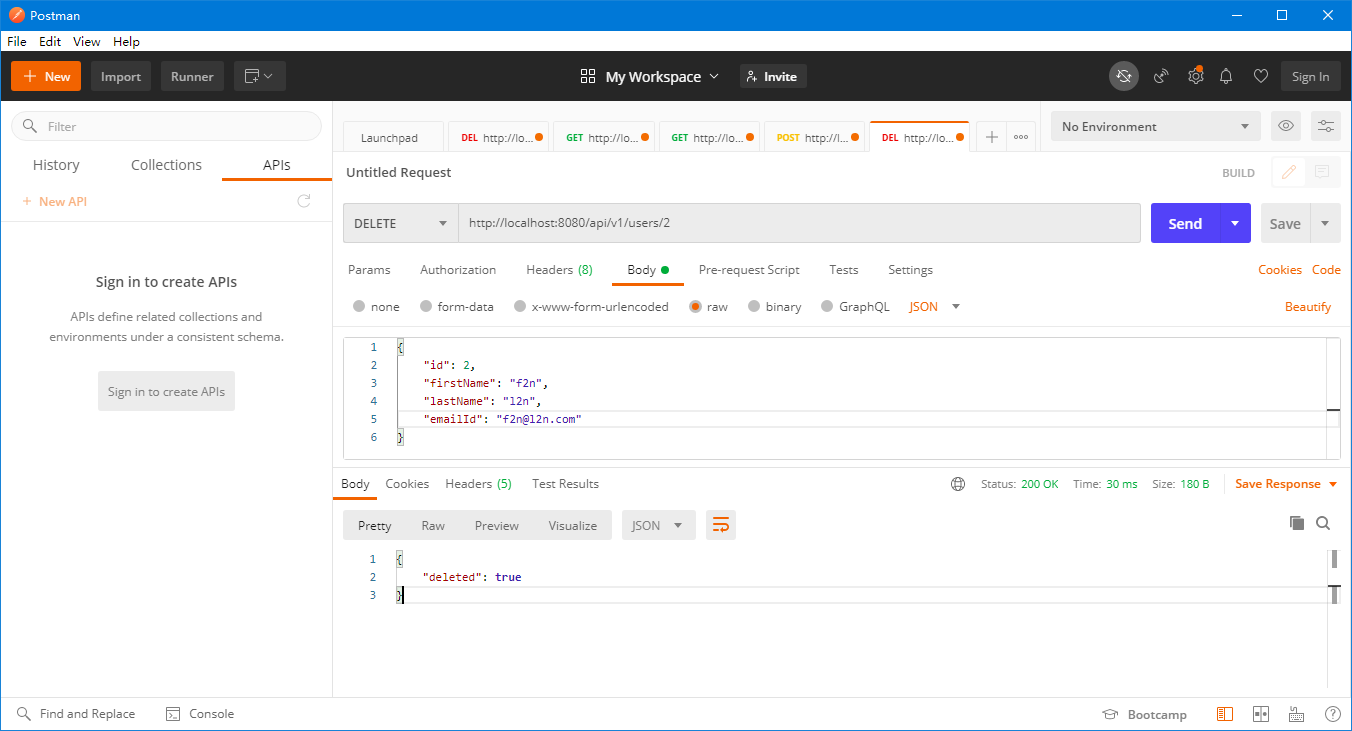Click the network globe icon near Status
Viewport: 1352px width, 731px height.
click(x=958, y=484)
